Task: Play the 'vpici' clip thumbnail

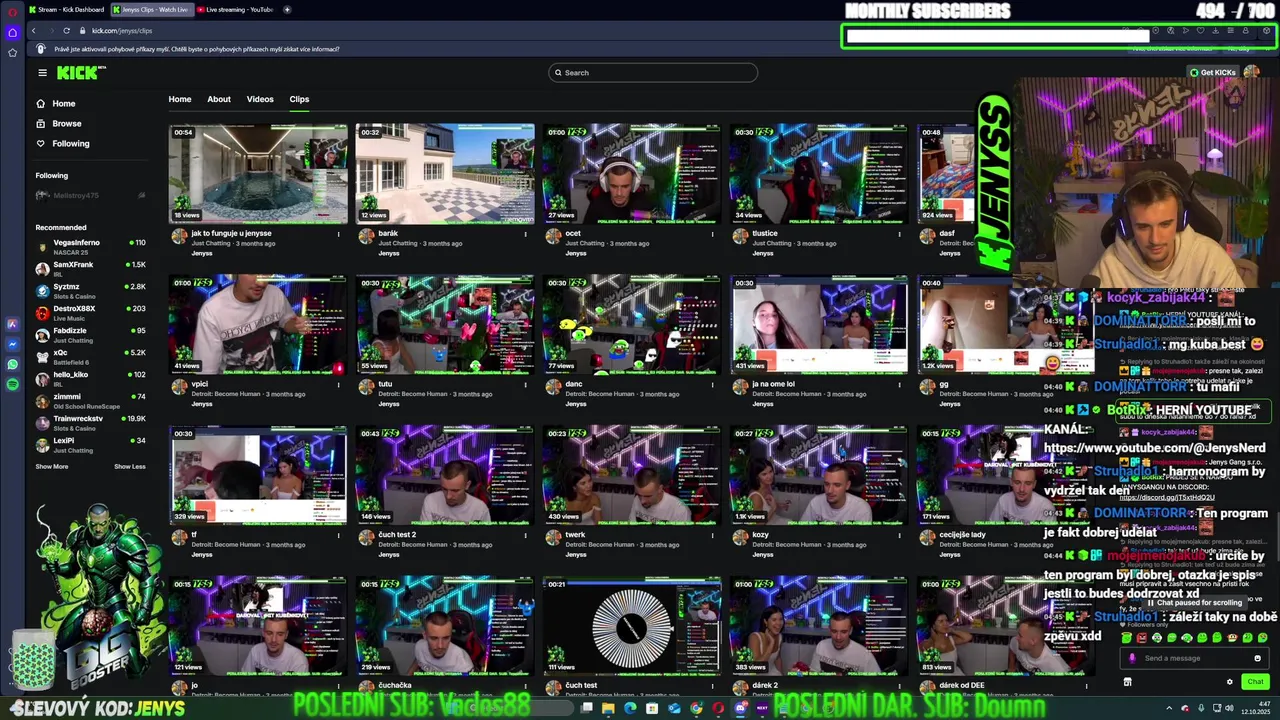Action: pyautogui.click(x=258, y=325)
